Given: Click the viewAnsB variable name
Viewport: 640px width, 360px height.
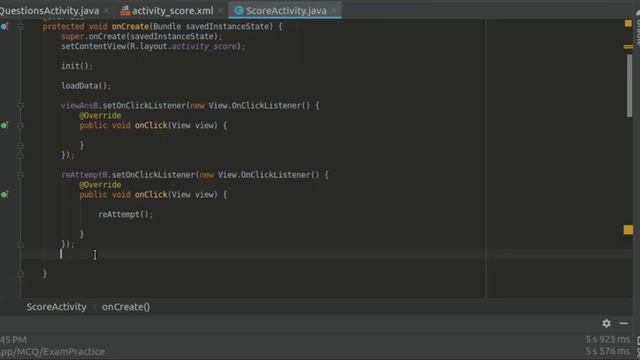Looking at the screenshot, I should [x=80, y=106].
